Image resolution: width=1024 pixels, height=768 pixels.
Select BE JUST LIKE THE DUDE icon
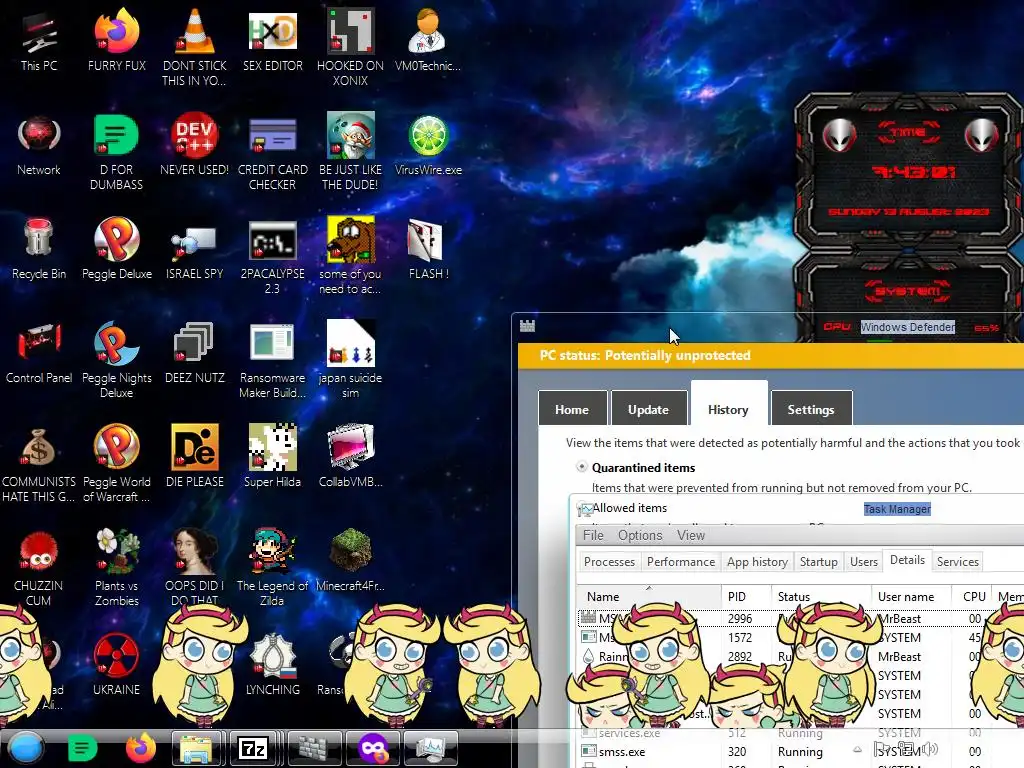(x=350, y=152)
